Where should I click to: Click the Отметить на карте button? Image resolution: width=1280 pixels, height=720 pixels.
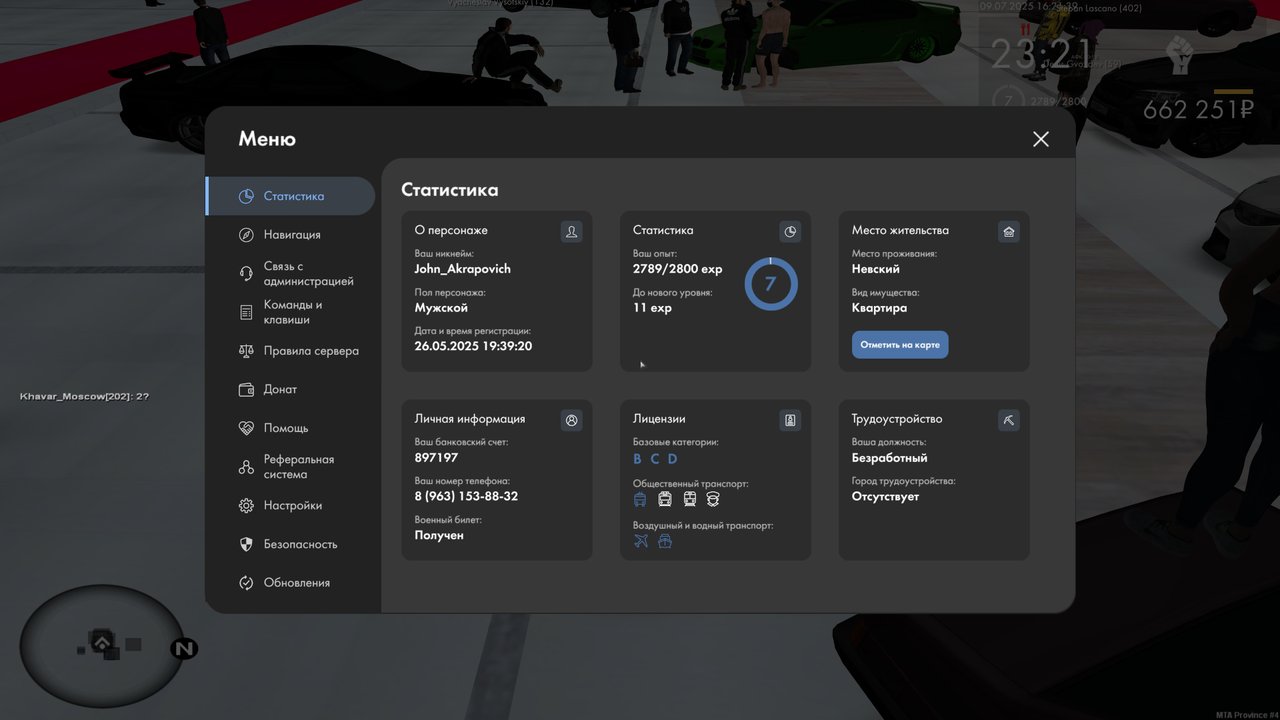[x=900, y=345]
